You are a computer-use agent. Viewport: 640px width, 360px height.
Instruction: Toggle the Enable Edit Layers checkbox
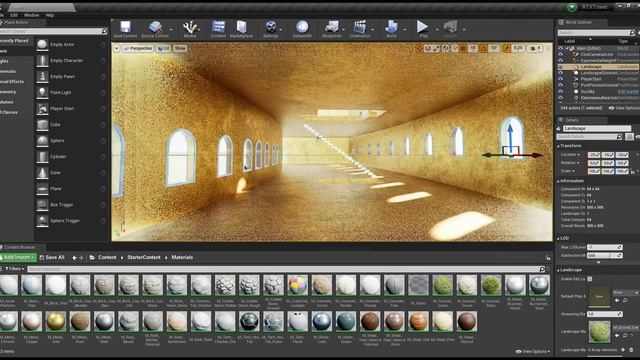click(589, 279)
